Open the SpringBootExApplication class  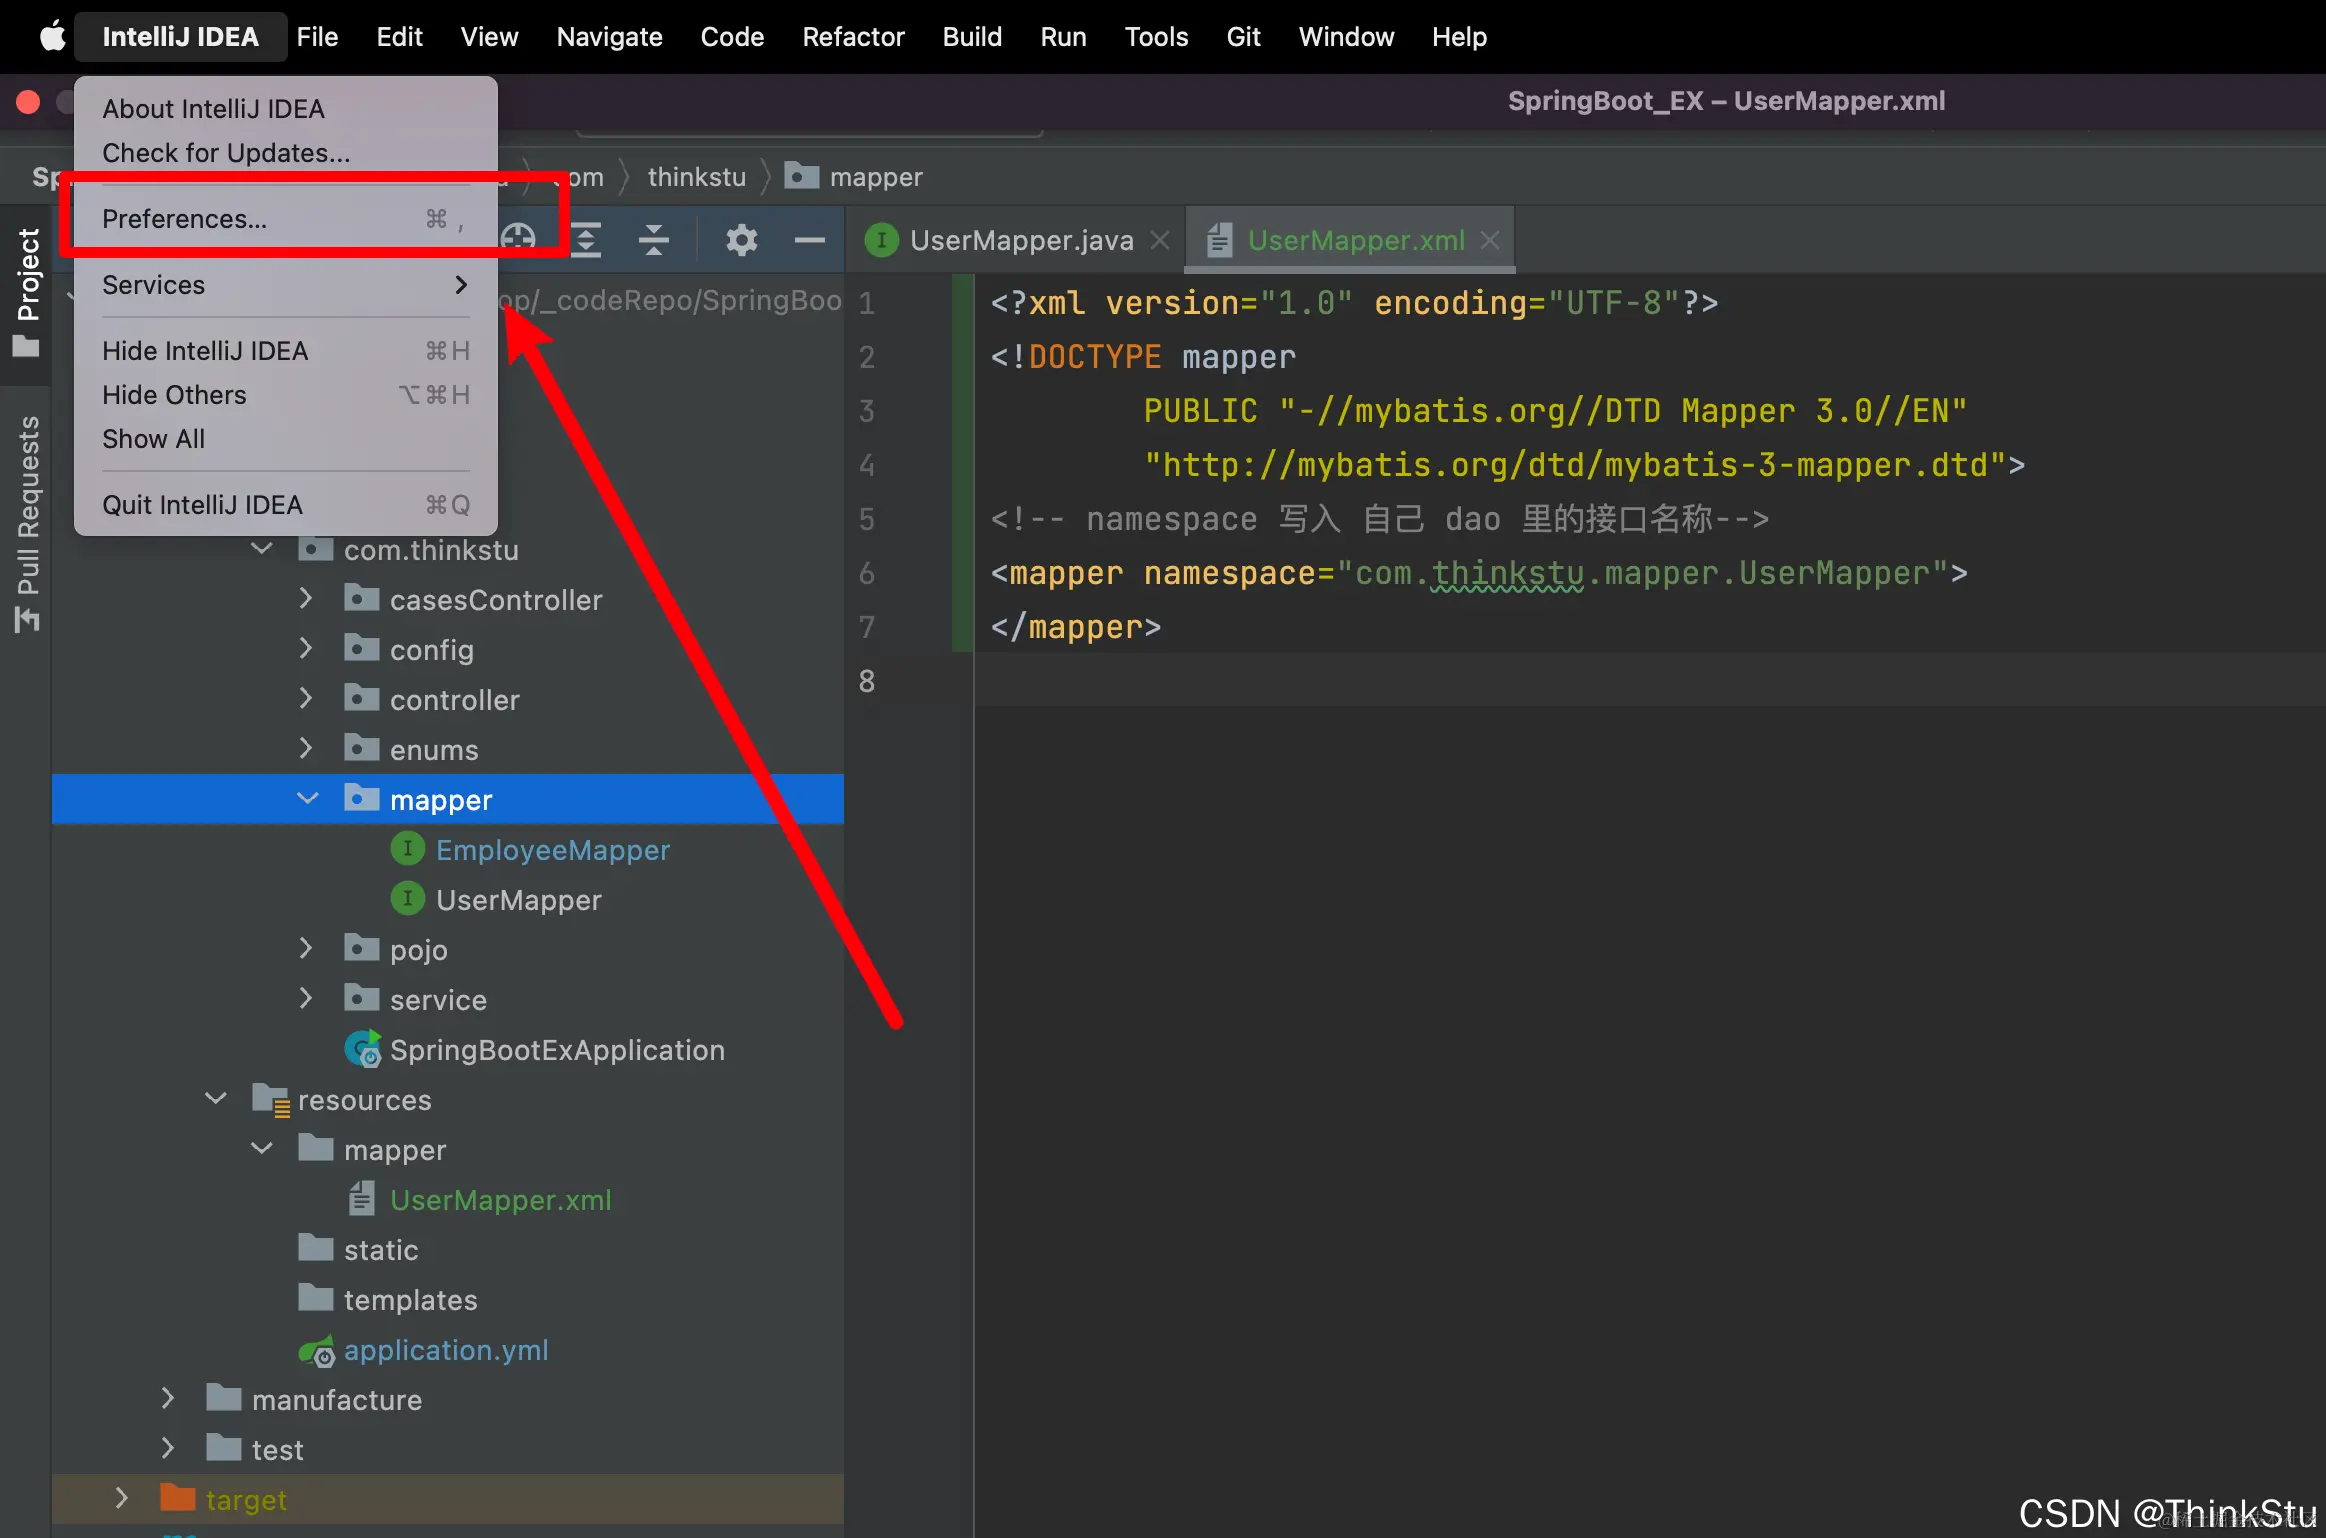556,1050
